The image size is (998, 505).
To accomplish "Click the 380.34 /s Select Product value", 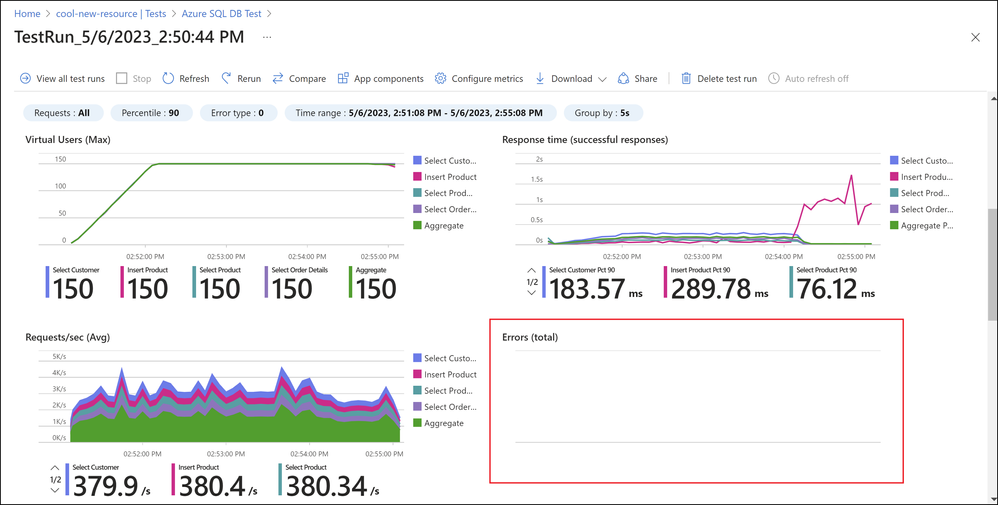I will click(333, 487).
